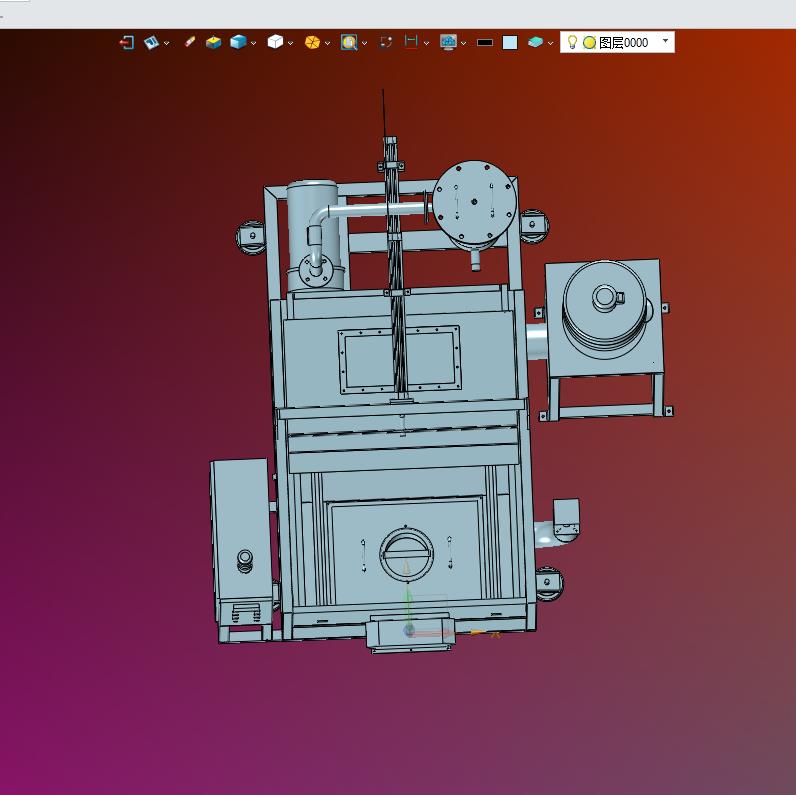Click the black line color swatch
The image size is (796, 795).
[485, 43]
